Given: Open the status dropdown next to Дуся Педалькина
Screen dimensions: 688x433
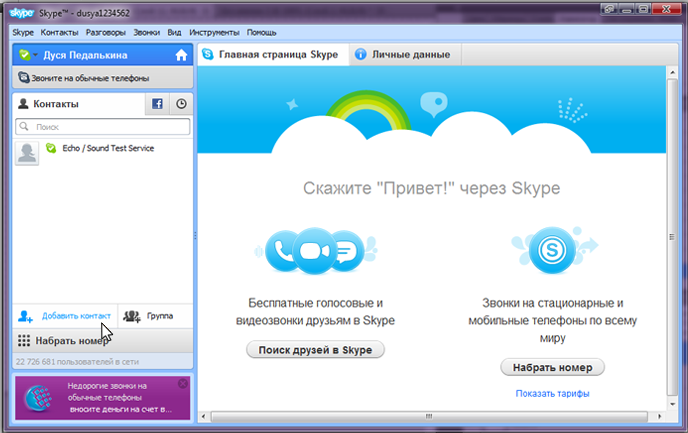Looking at the screenshot, I should 35,56.
